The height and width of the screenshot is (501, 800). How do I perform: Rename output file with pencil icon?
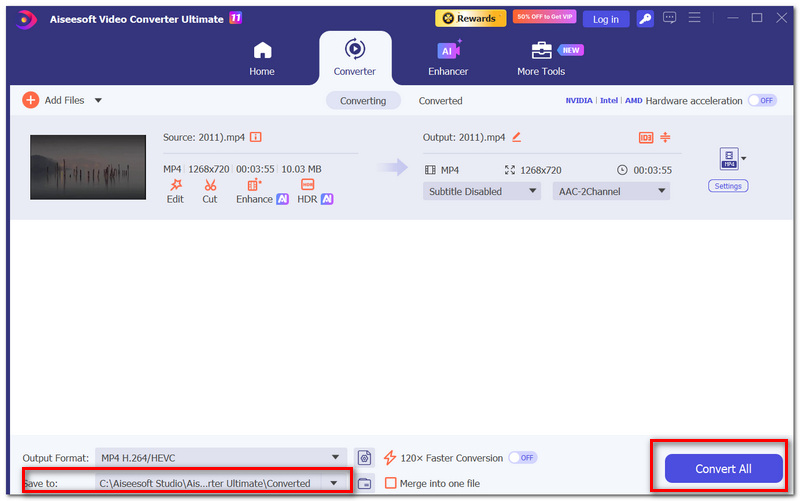[x=516, y=137]
